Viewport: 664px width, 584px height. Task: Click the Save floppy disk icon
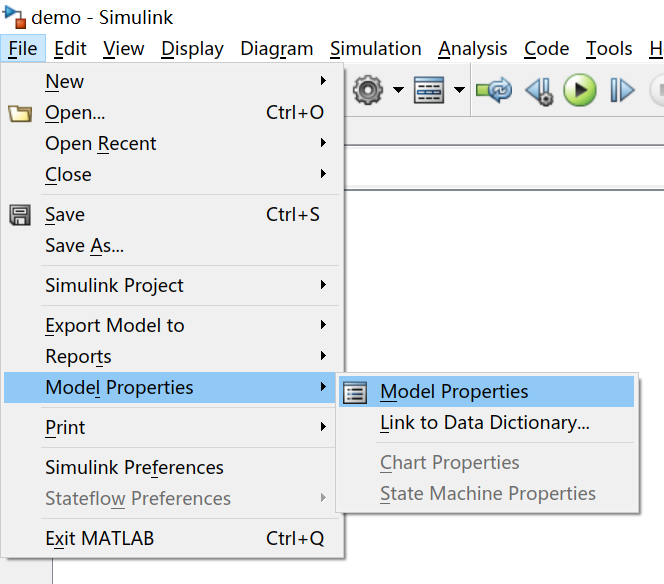click(x=20, y=215)
